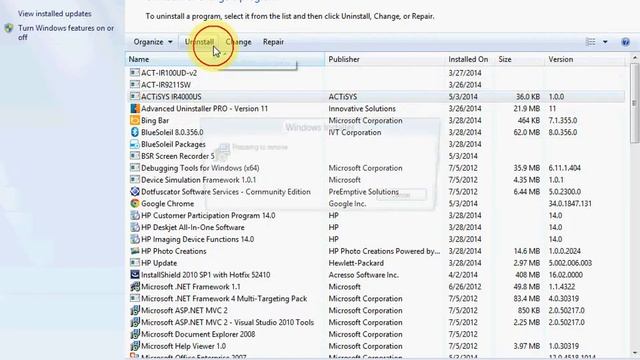The width and height of the screenshot is (640, 360).
Task: Sort by the Installed On column header
Action: pyautogui.click(x=469, y=60)
